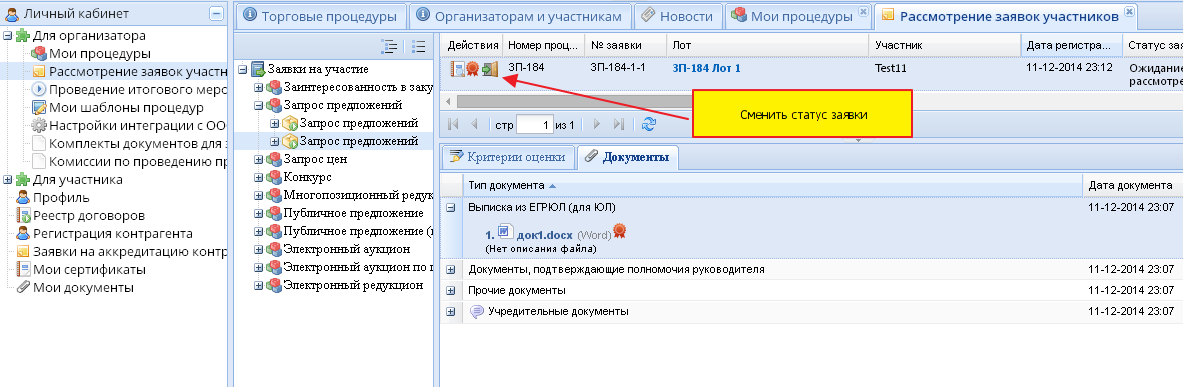
Task: Collapse Заявки на участие root node
Action: [243, 69]
